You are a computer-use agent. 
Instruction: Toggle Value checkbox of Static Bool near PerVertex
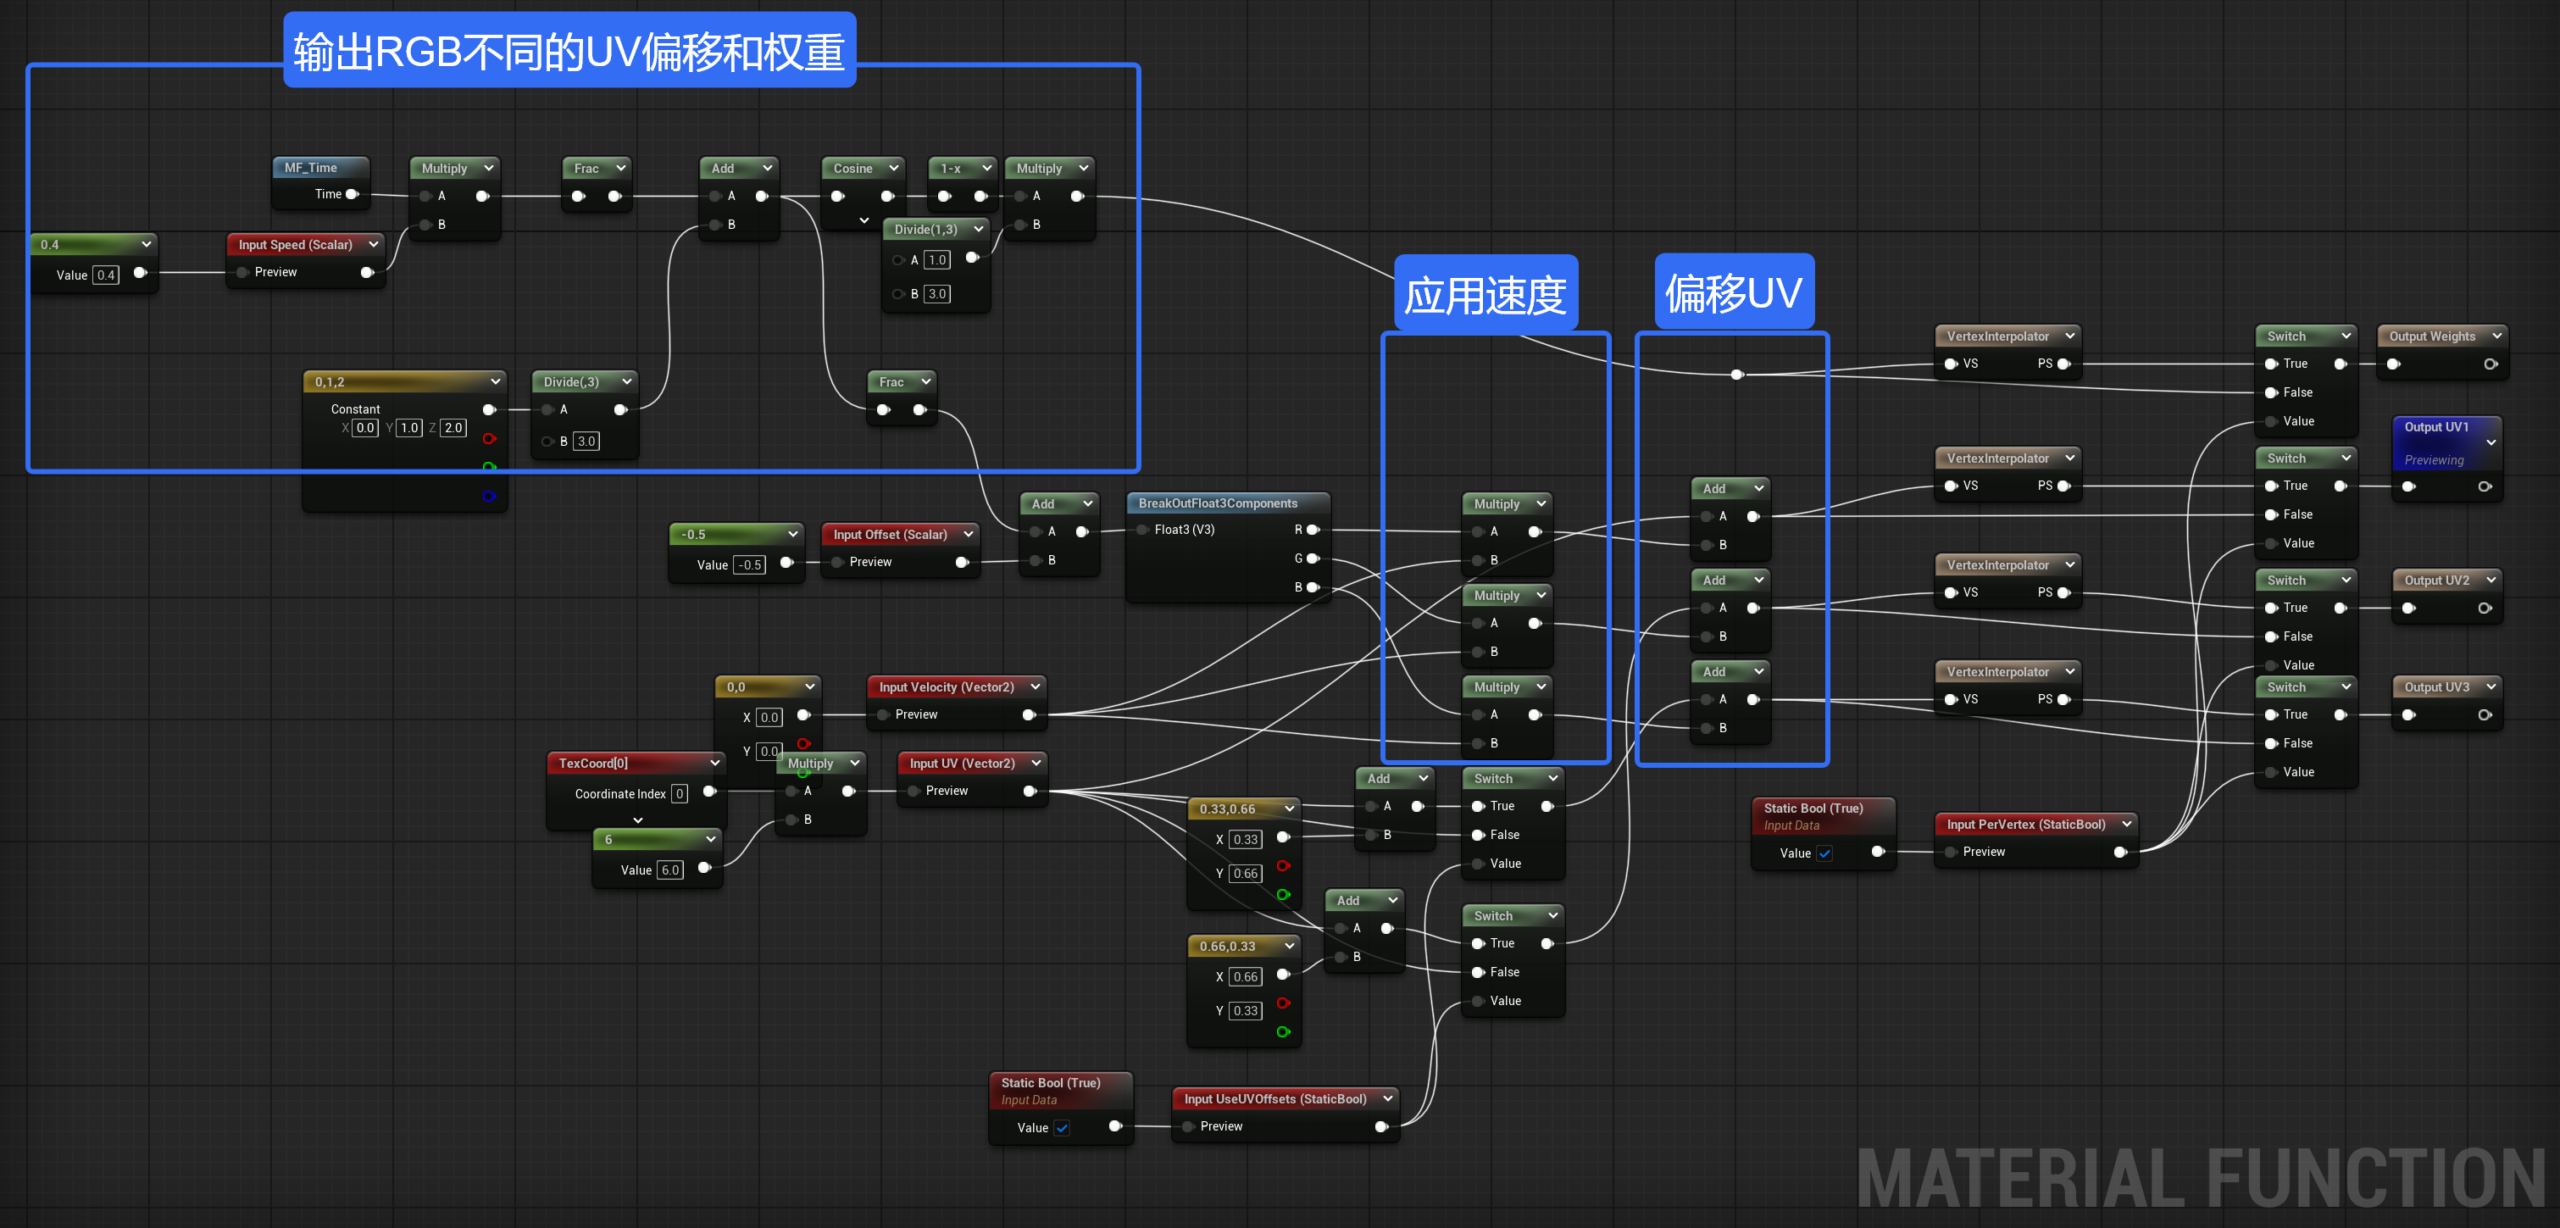click(x=1825, y=853)
